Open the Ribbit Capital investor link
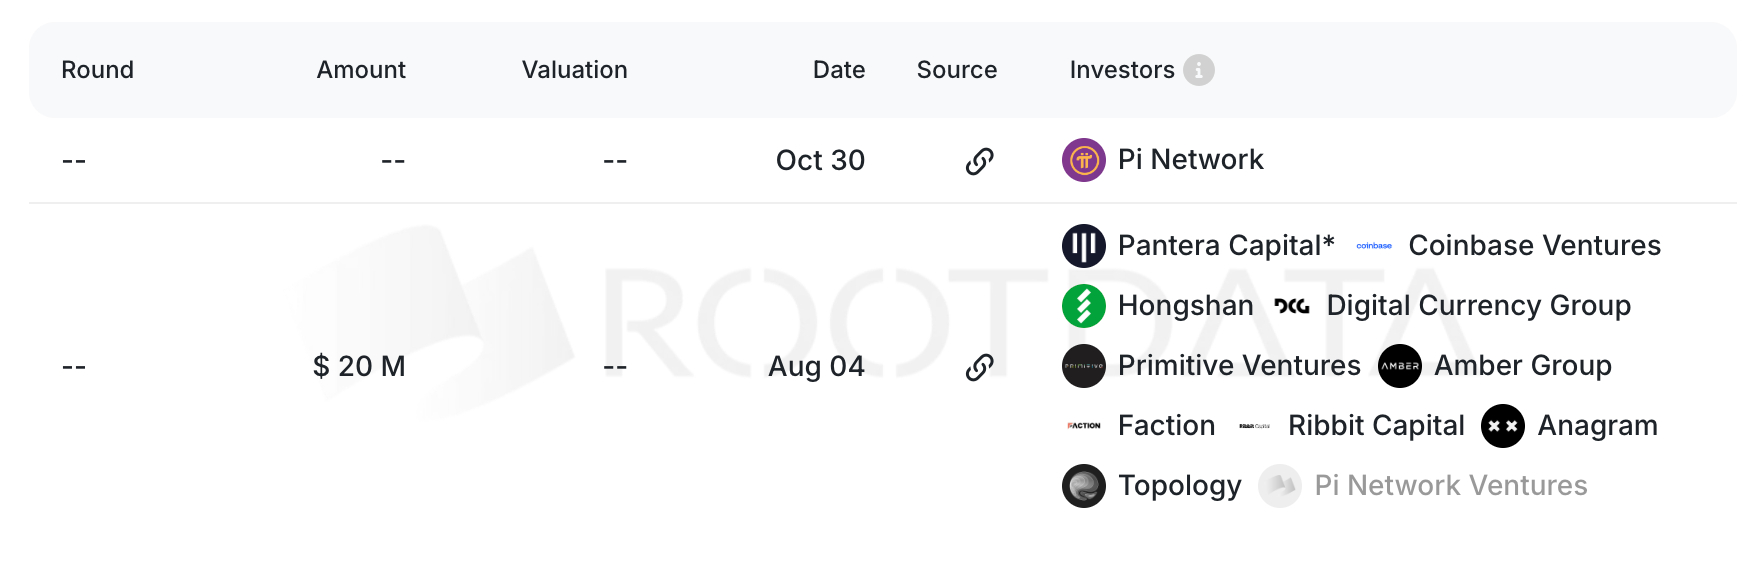 [1375, 426]
